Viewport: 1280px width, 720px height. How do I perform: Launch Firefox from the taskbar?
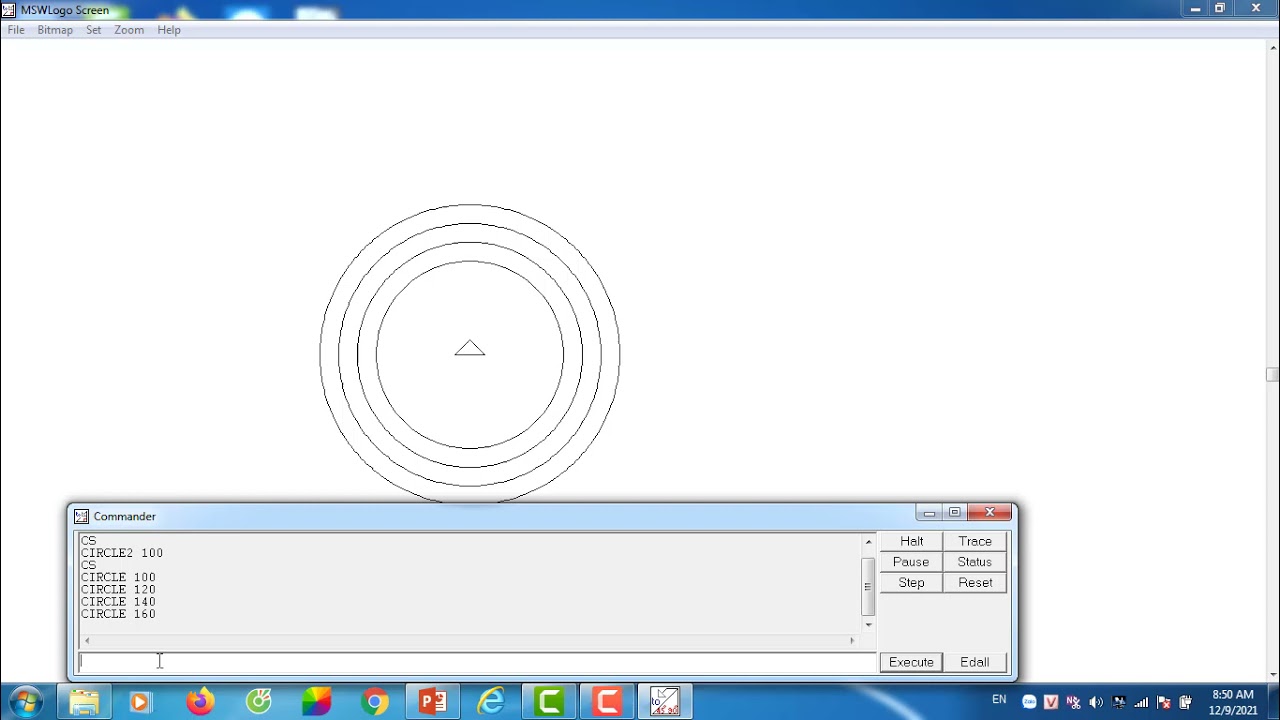click(x=200, y=702)
